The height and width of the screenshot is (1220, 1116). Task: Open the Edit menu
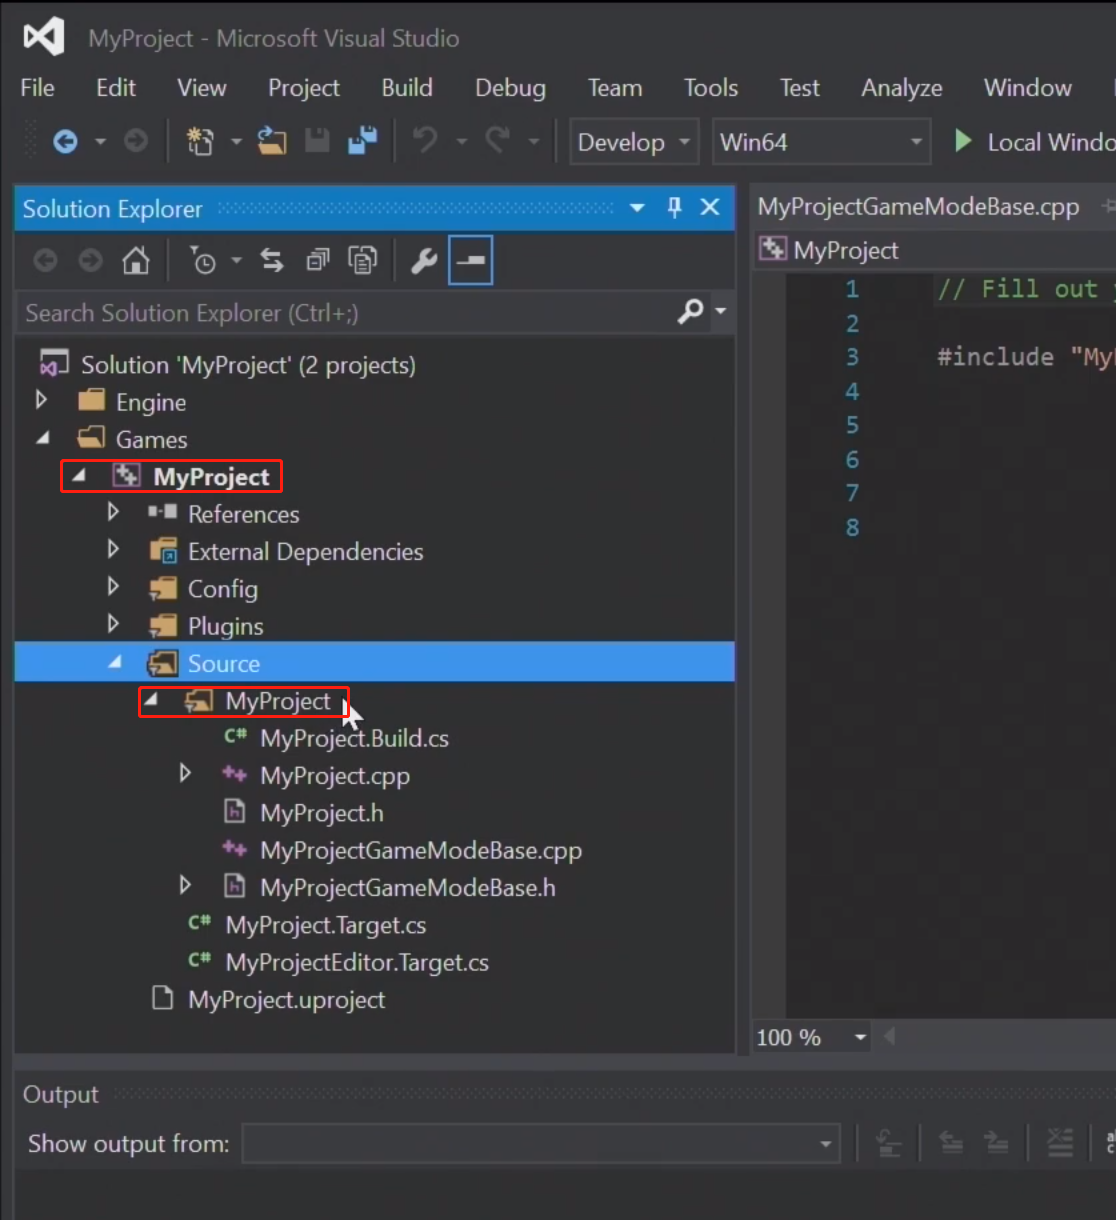[x=116, y=88]
